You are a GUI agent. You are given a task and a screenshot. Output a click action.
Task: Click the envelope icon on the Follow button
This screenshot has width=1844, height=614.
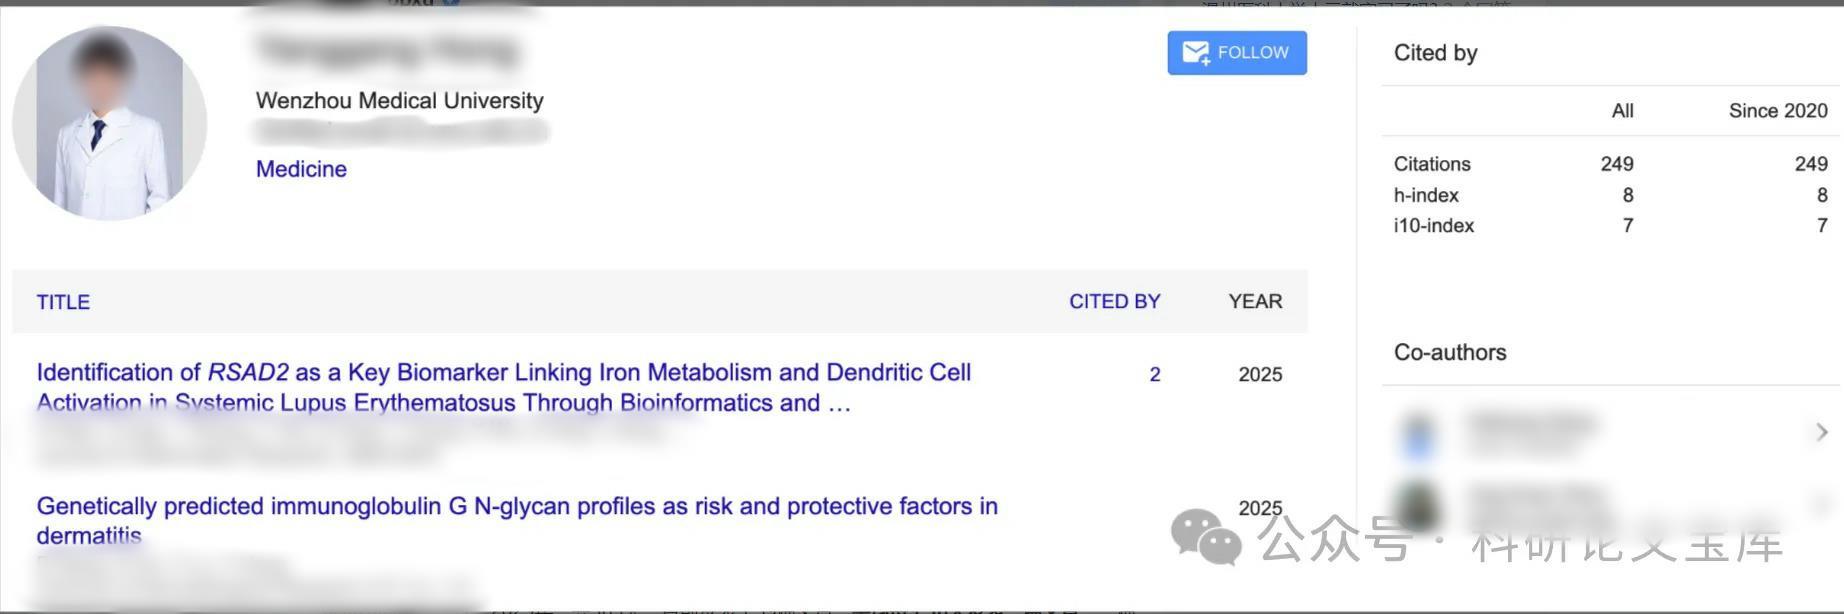(x=1196, y=53)
